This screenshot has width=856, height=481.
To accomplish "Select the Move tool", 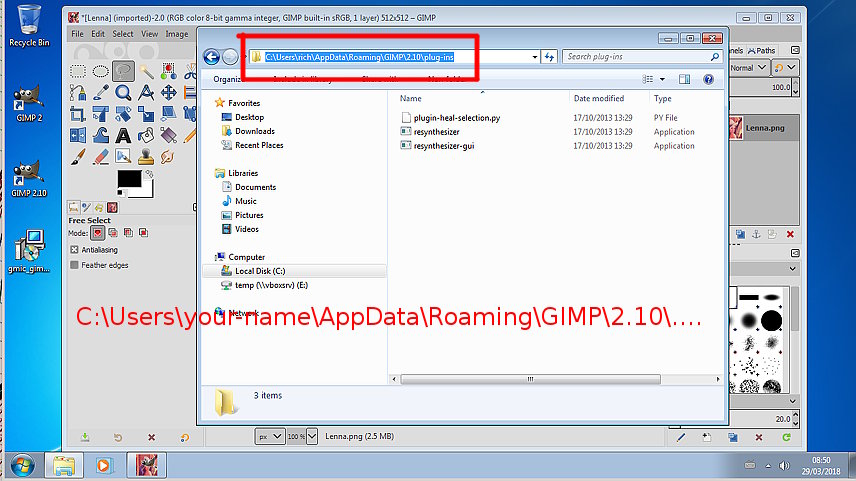I will click(169, 93).
